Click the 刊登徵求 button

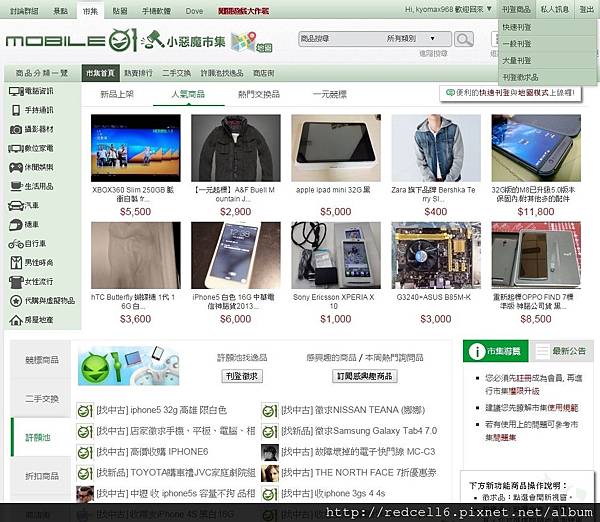(242, 376)
